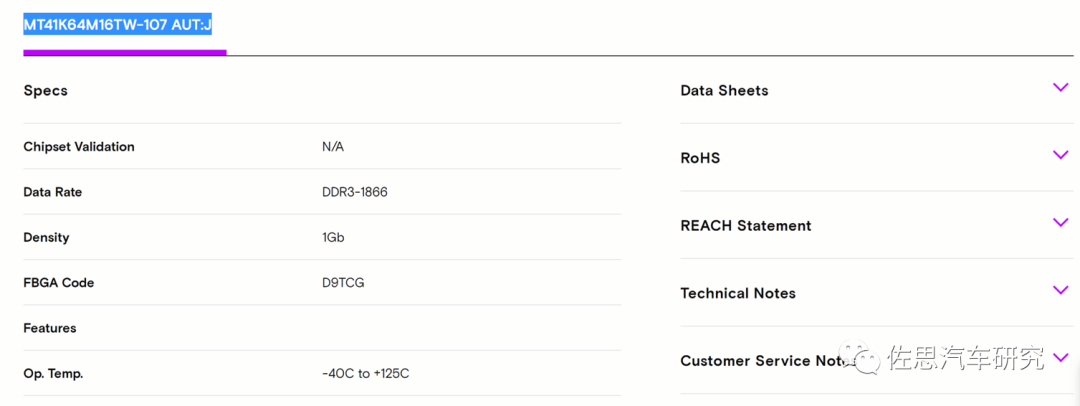The width and height of the screenshot is (1080, 406).
Task: Click the REACH Statement label text
Action: pyautogui.click(x=745, y=226)
